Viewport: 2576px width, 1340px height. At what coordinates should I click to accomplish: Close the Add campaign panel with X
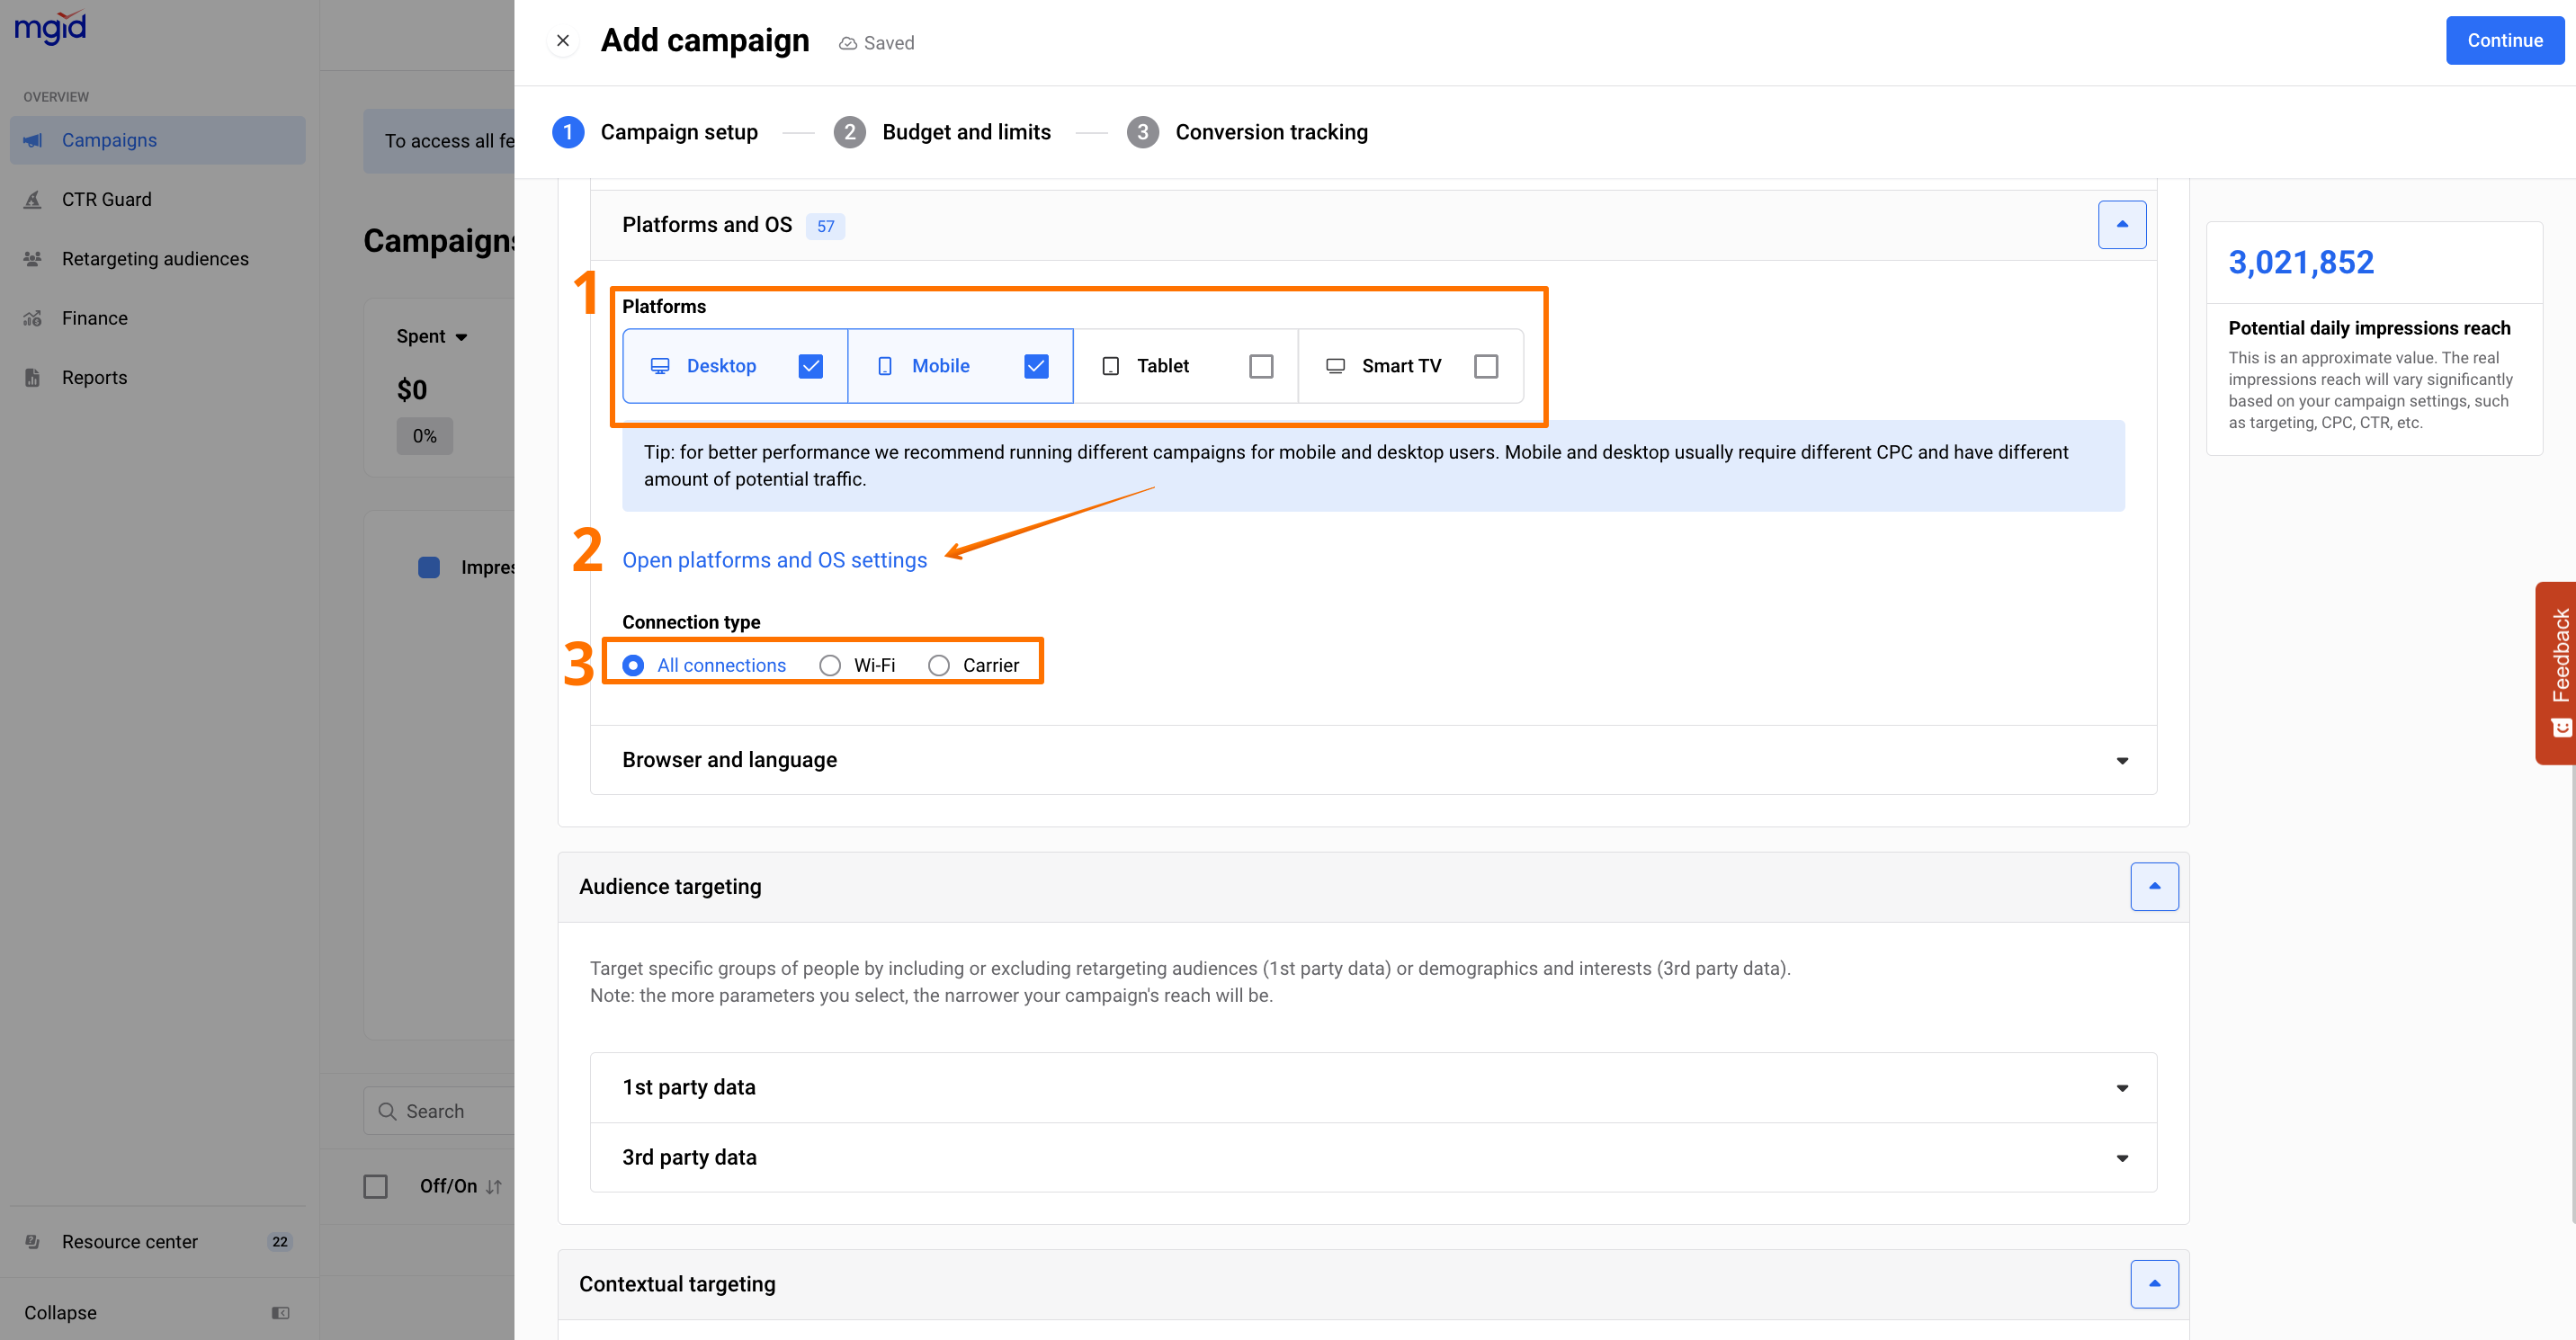[563, 41]
